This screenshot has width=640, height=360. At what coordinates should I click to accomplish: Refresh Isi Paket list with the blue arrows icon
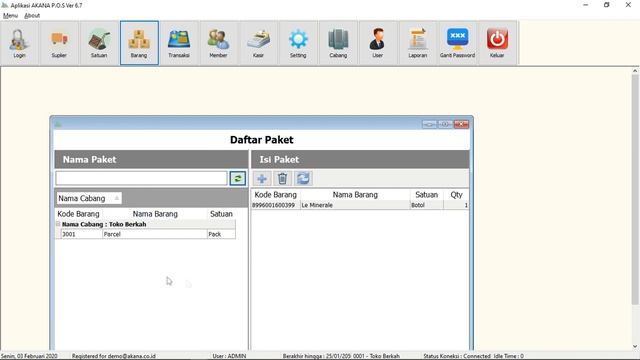(303, 178)
